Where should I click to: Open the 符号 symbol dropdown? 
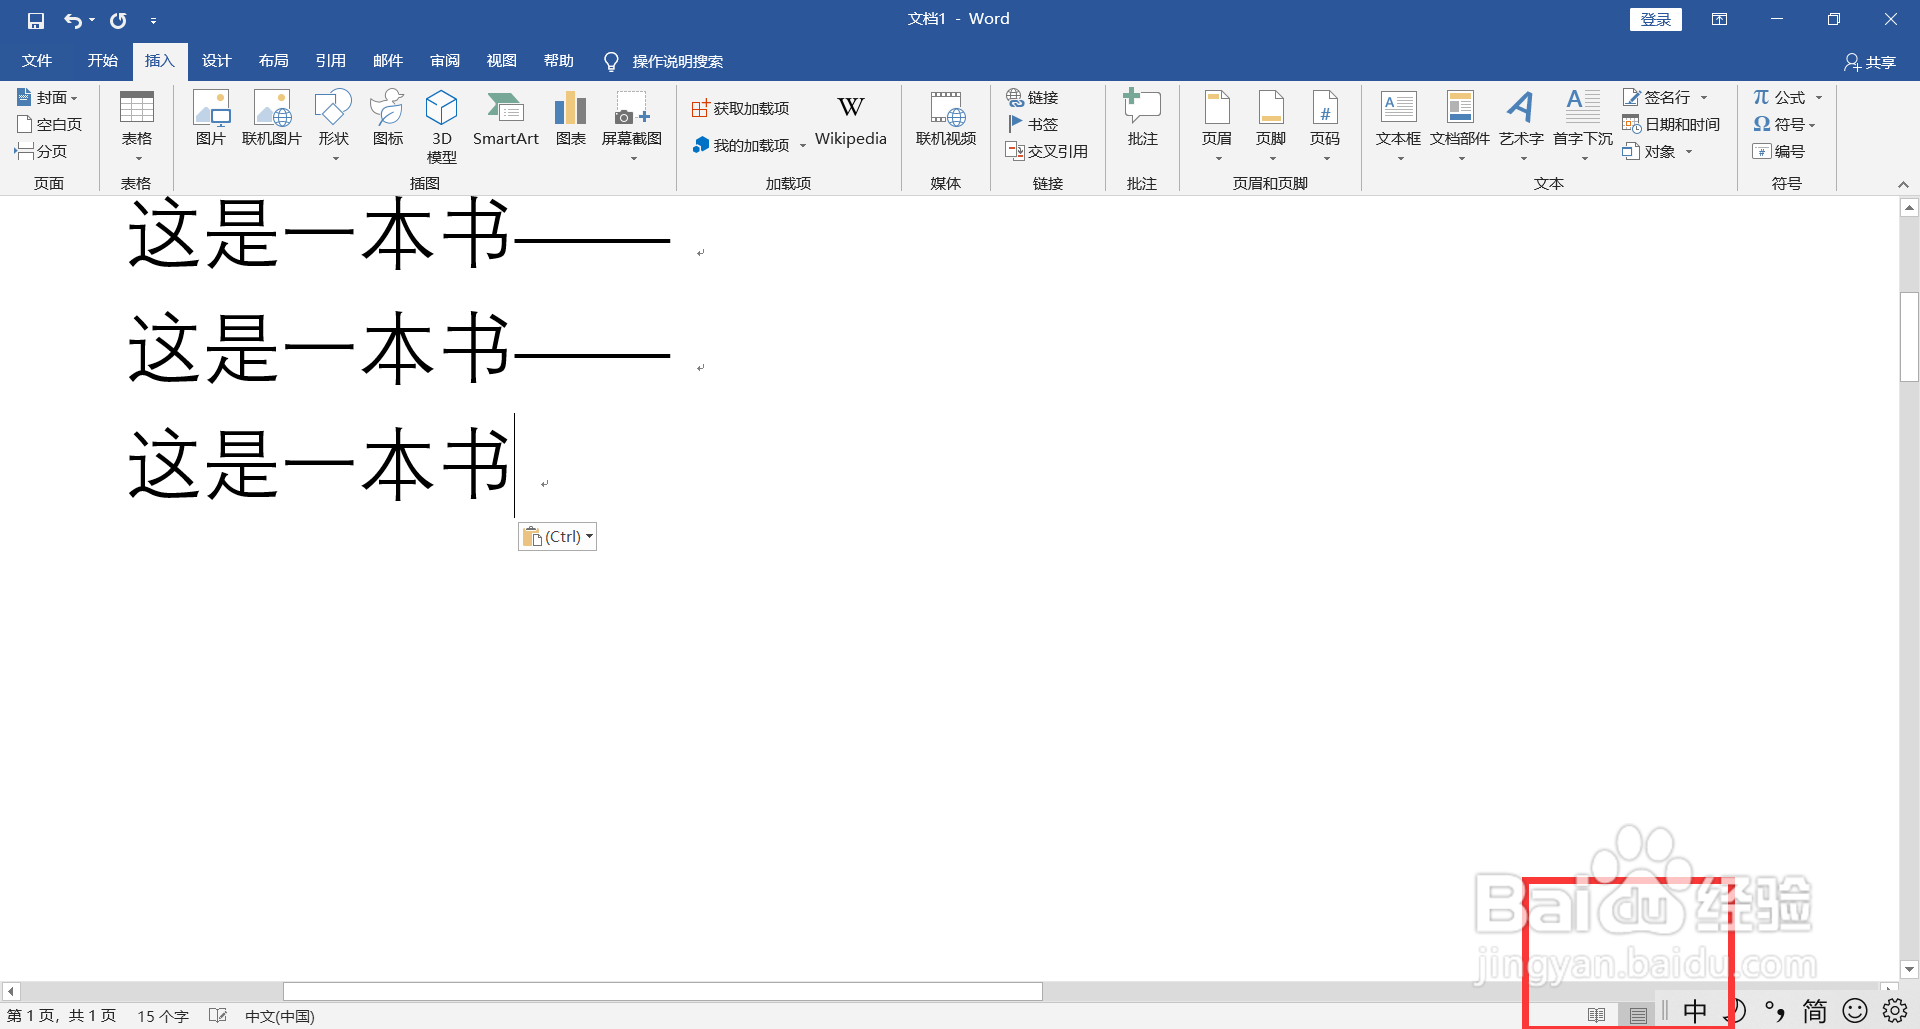(x=1785, y=124)
